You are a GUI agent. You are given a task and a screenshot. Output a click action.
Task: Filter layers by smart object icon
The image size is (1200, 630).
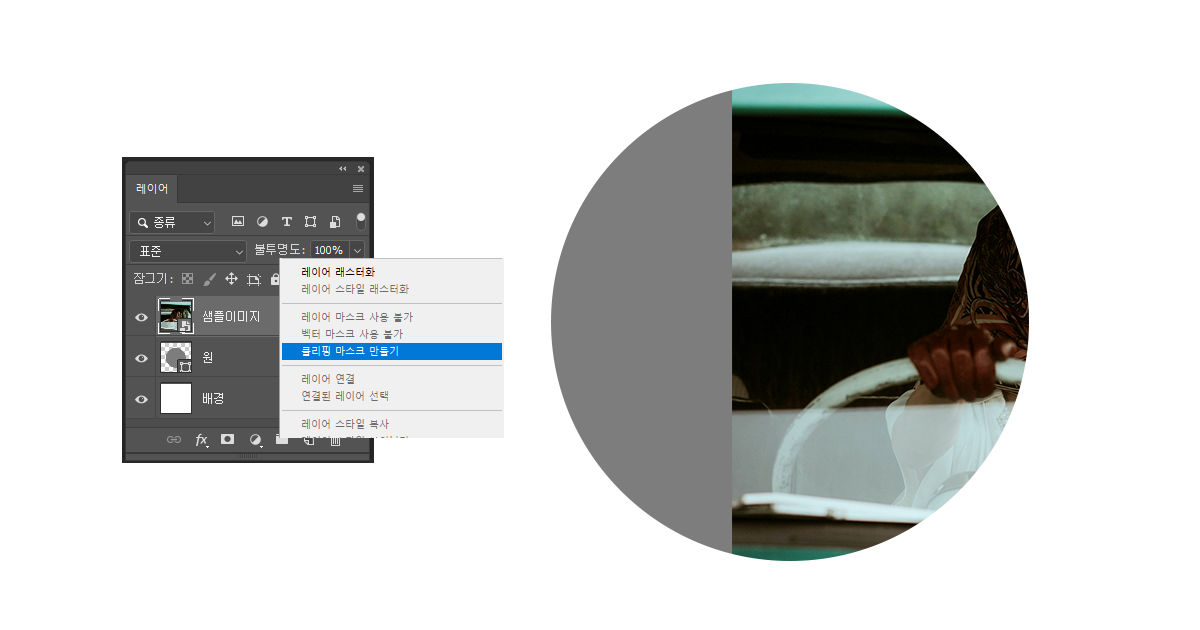click(x=335, y=221)
